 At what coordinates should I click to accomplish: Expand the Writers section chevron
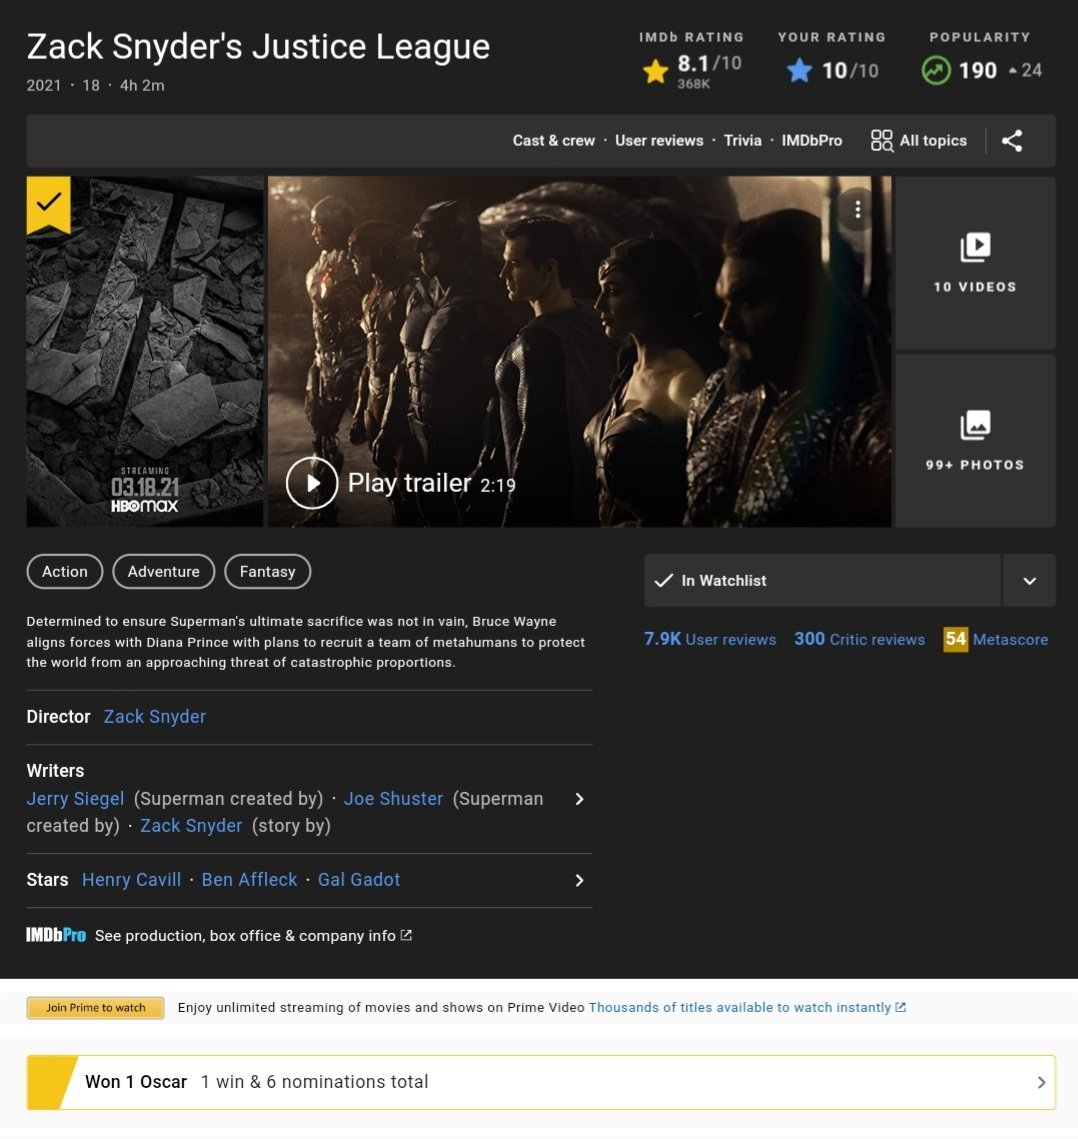579,799
